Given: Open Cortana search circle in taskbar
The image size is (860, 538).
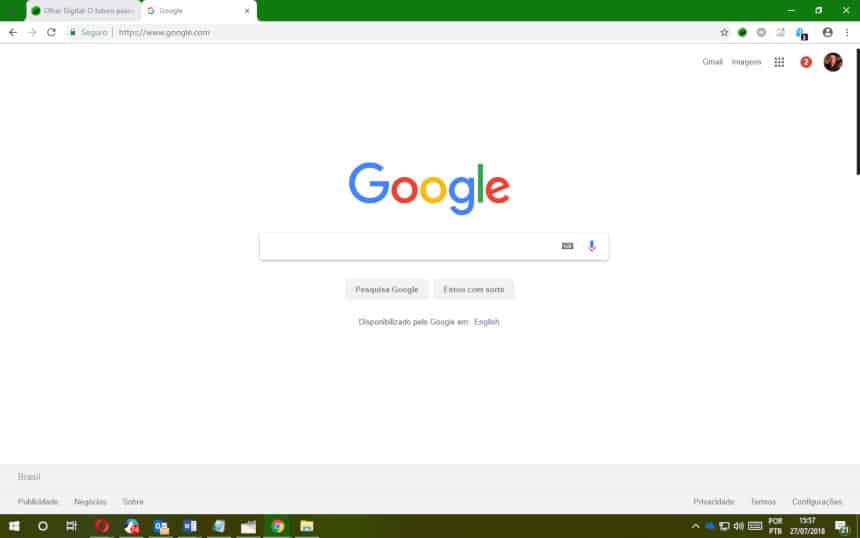Looking at the screenshot, I should 43,526.
